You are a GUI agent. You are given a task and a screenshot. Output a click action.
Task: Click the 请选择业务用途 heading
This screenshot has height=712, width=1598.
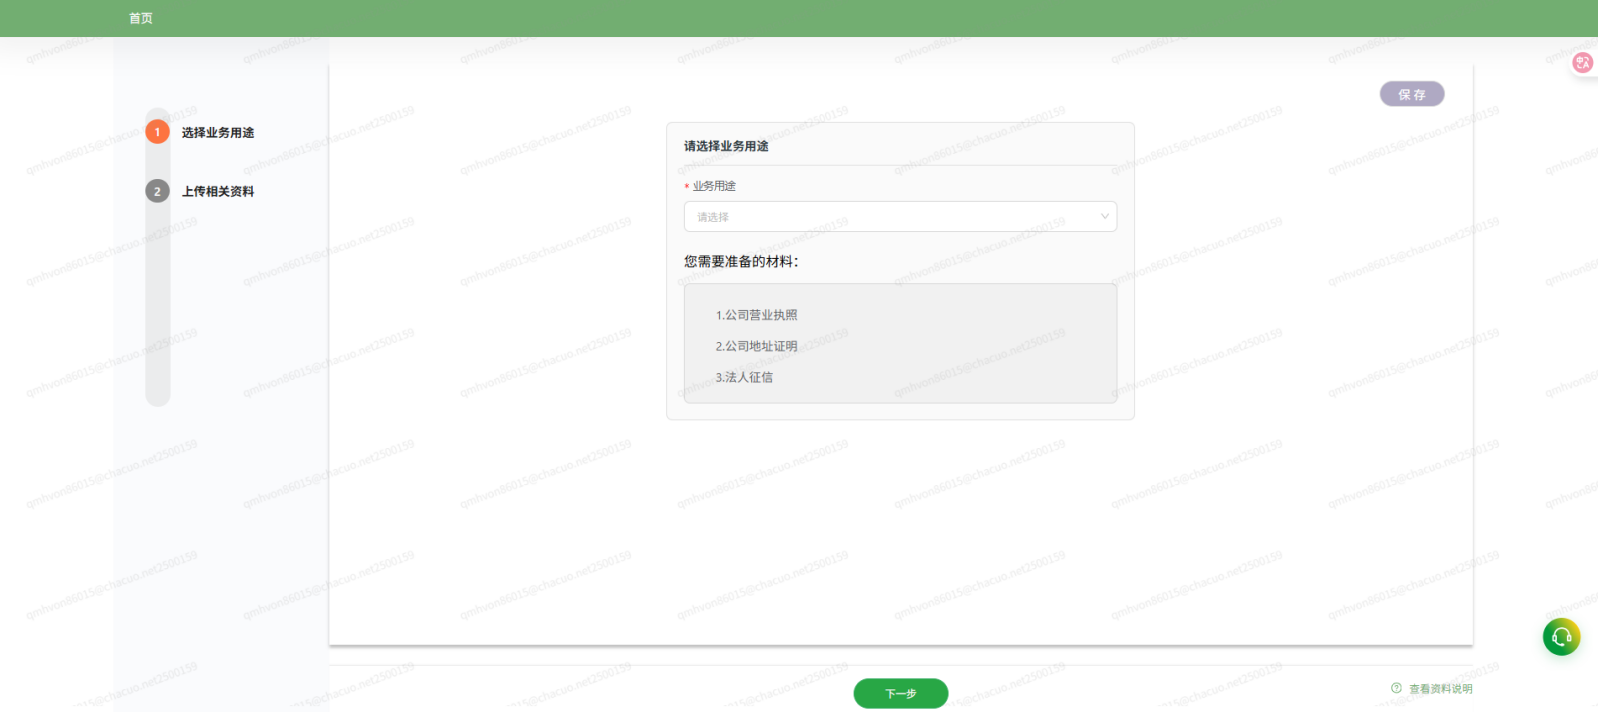(726, 146)
